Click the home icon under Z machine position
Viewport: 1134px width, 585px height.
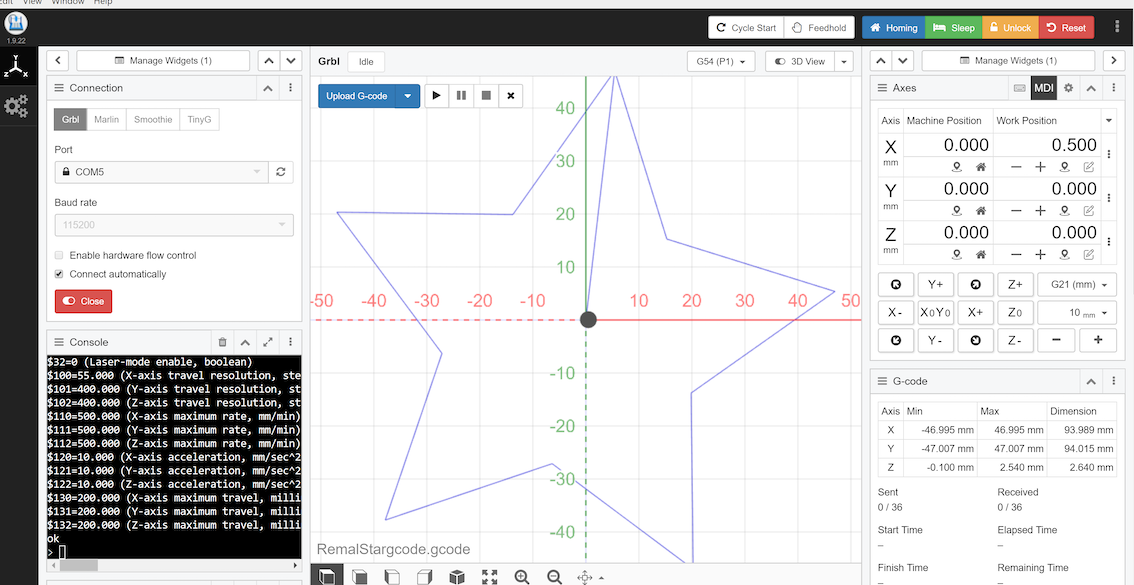tap(981, 255)
